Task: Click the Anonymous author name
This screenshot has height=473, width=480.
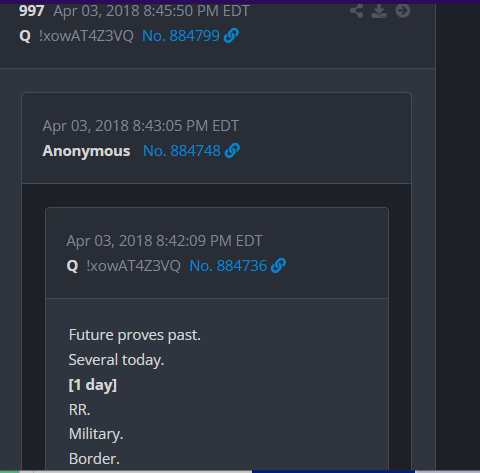Action: tap(86, 151)
